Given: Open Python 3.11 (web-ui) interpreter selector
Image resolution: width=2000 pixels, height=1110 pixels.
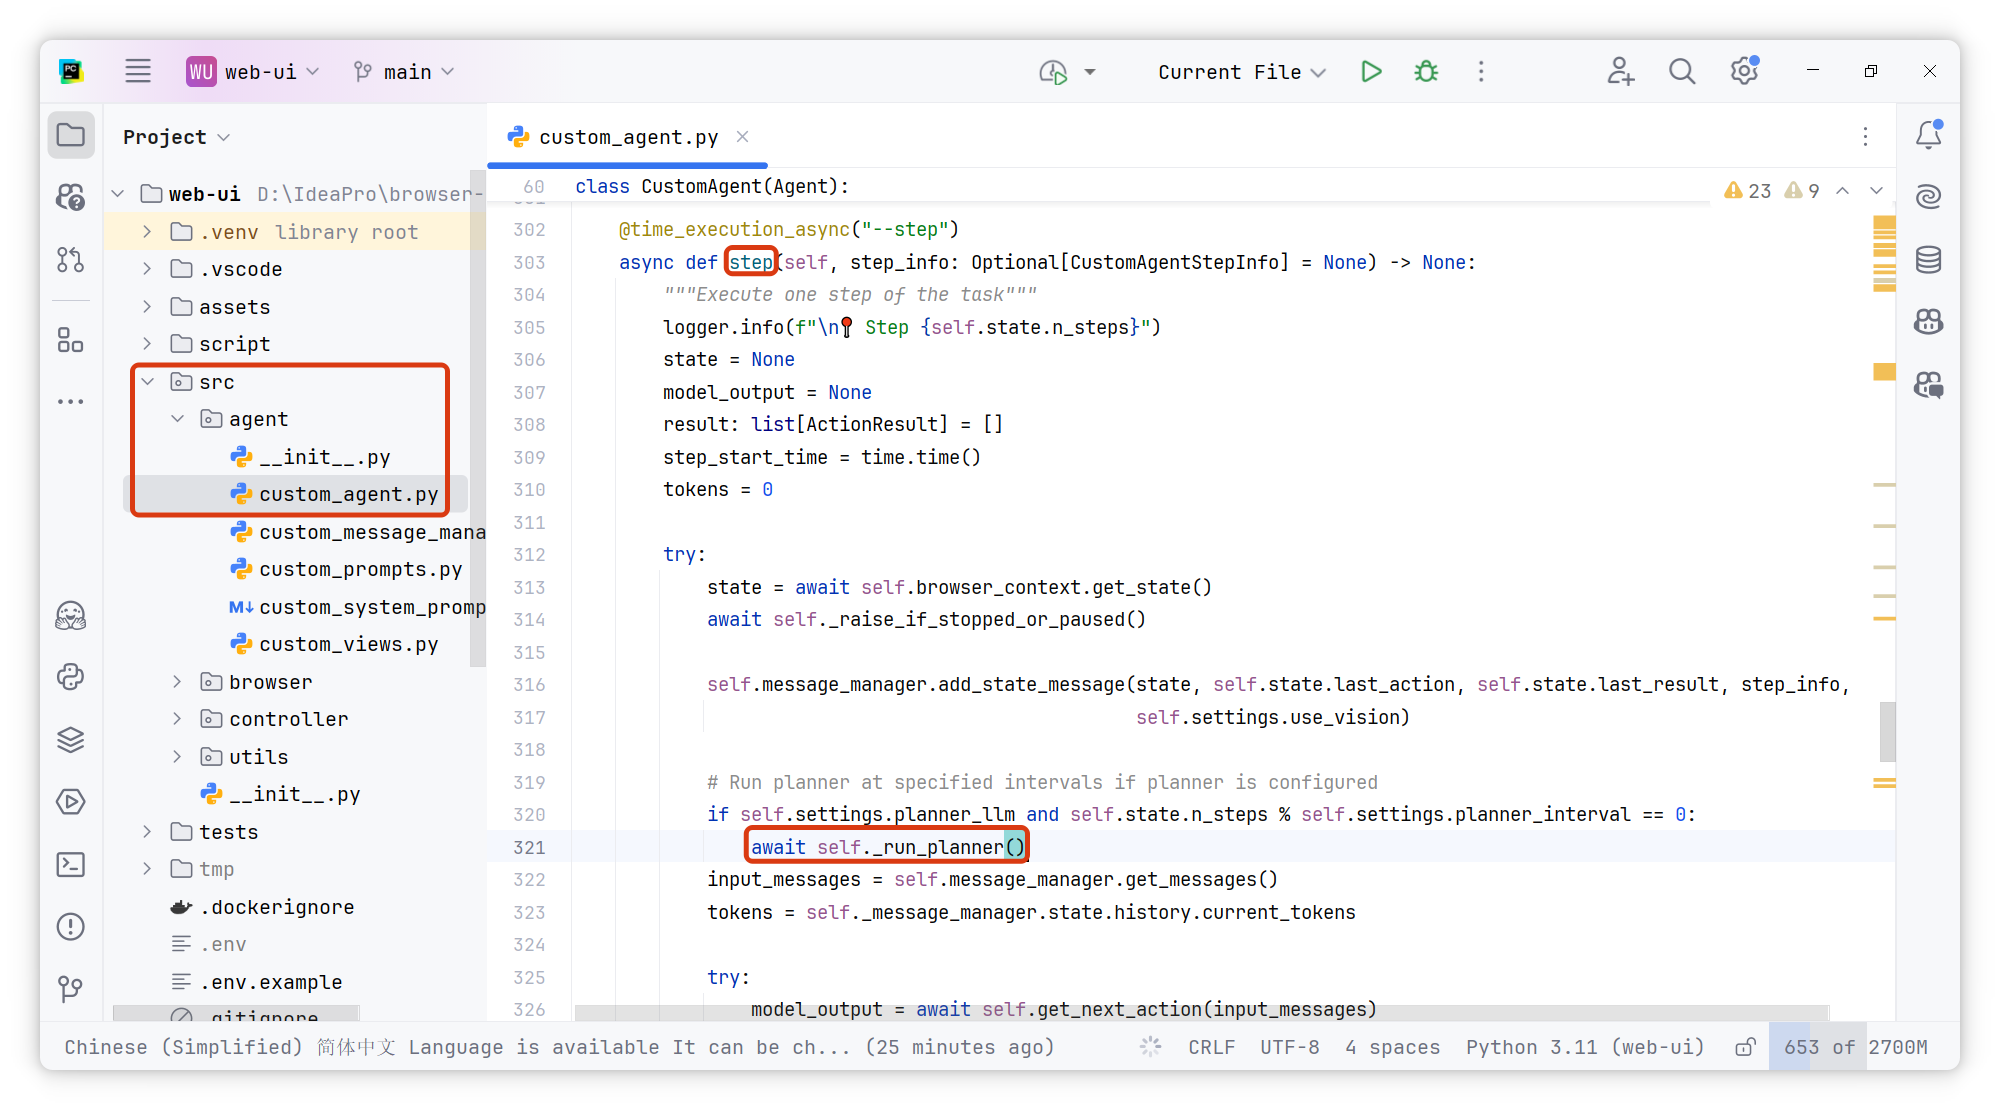Looking at the screenshot, I should [1585, 1047].
